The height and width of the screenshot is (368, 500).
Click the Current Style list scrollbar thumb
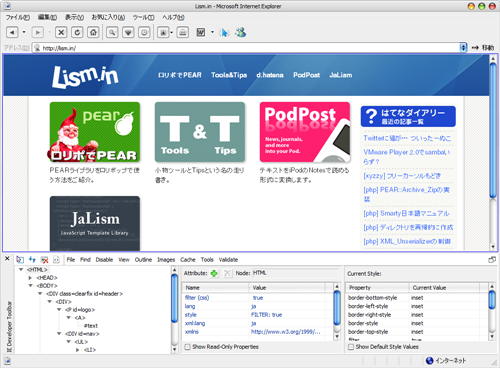click(x=492, y=300)
